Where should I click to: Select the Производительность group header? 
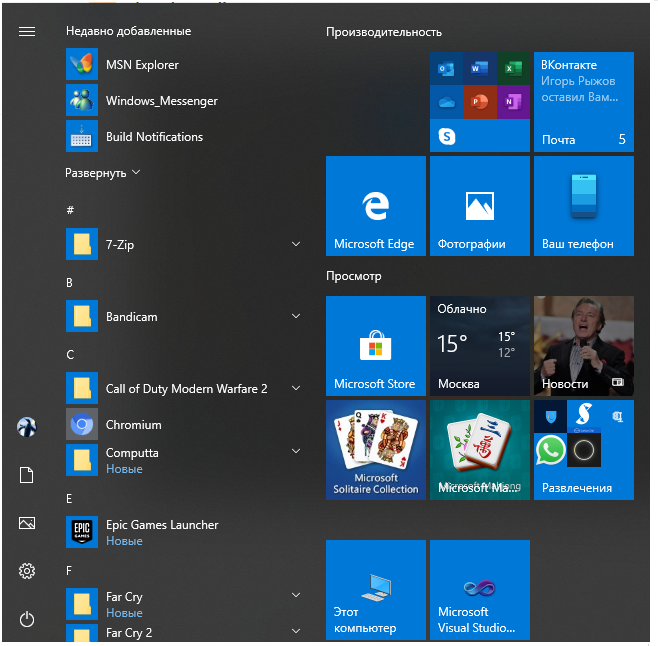click(384, 32)
